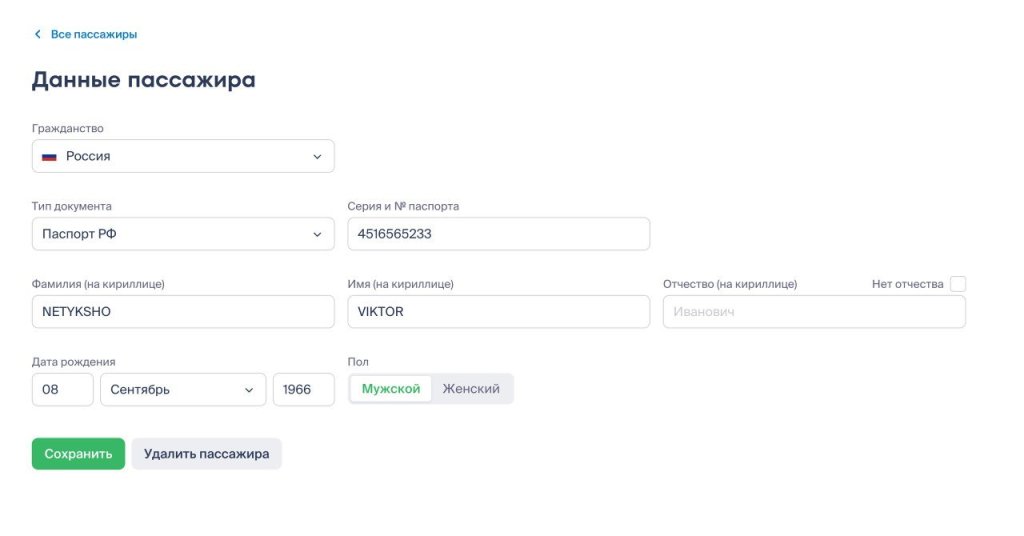The image size is (1024, 536).
Task: Expand the Паспорт РФ document type dropdown
Action: [x=183, y=234]
